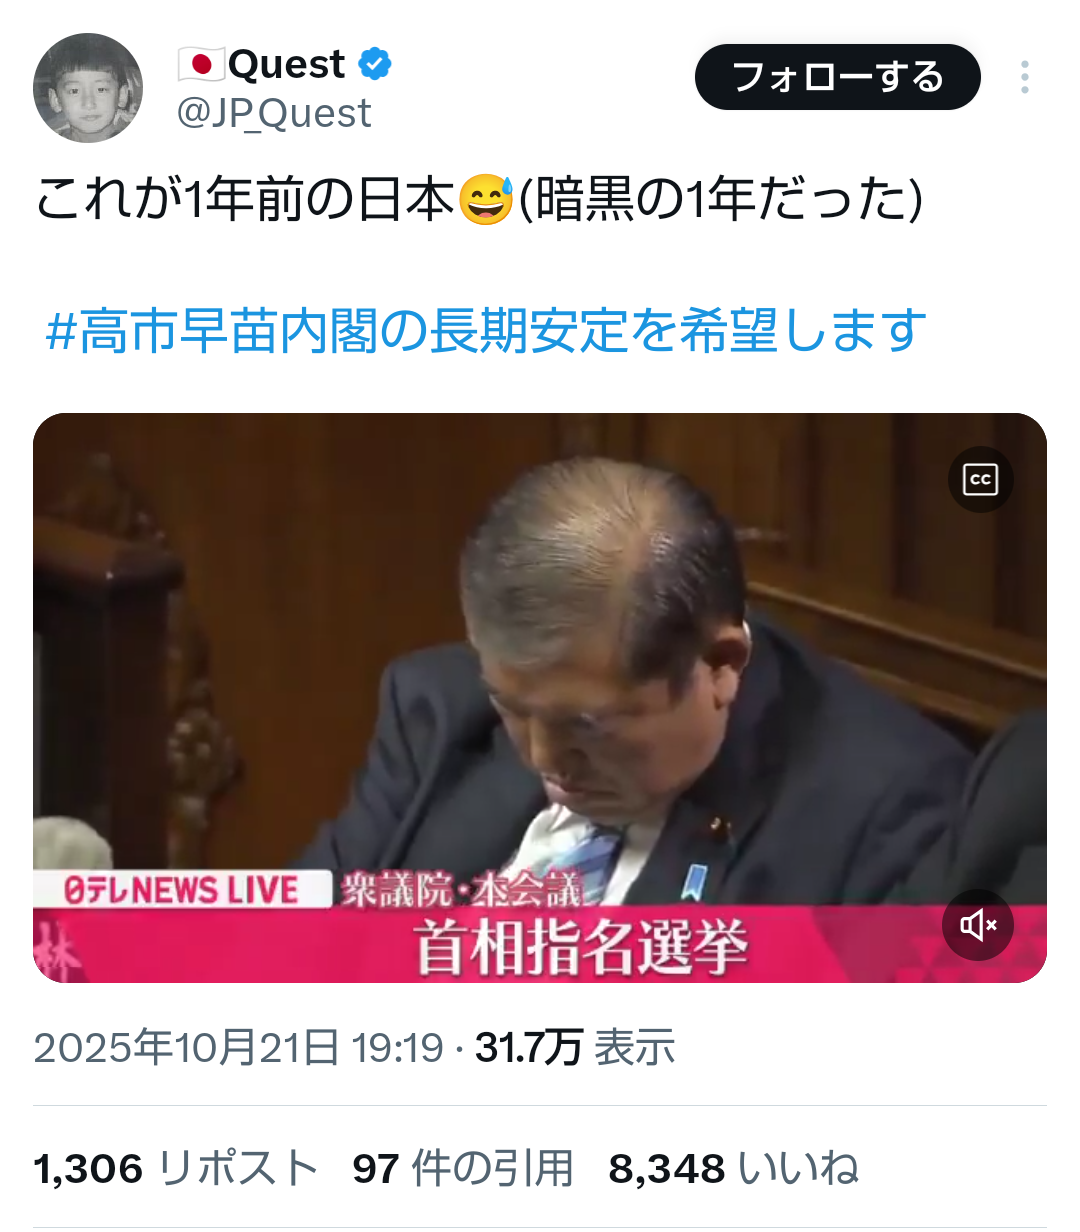Click the 首相指名選挙 caption banner in the video

[x=581, y=947]
